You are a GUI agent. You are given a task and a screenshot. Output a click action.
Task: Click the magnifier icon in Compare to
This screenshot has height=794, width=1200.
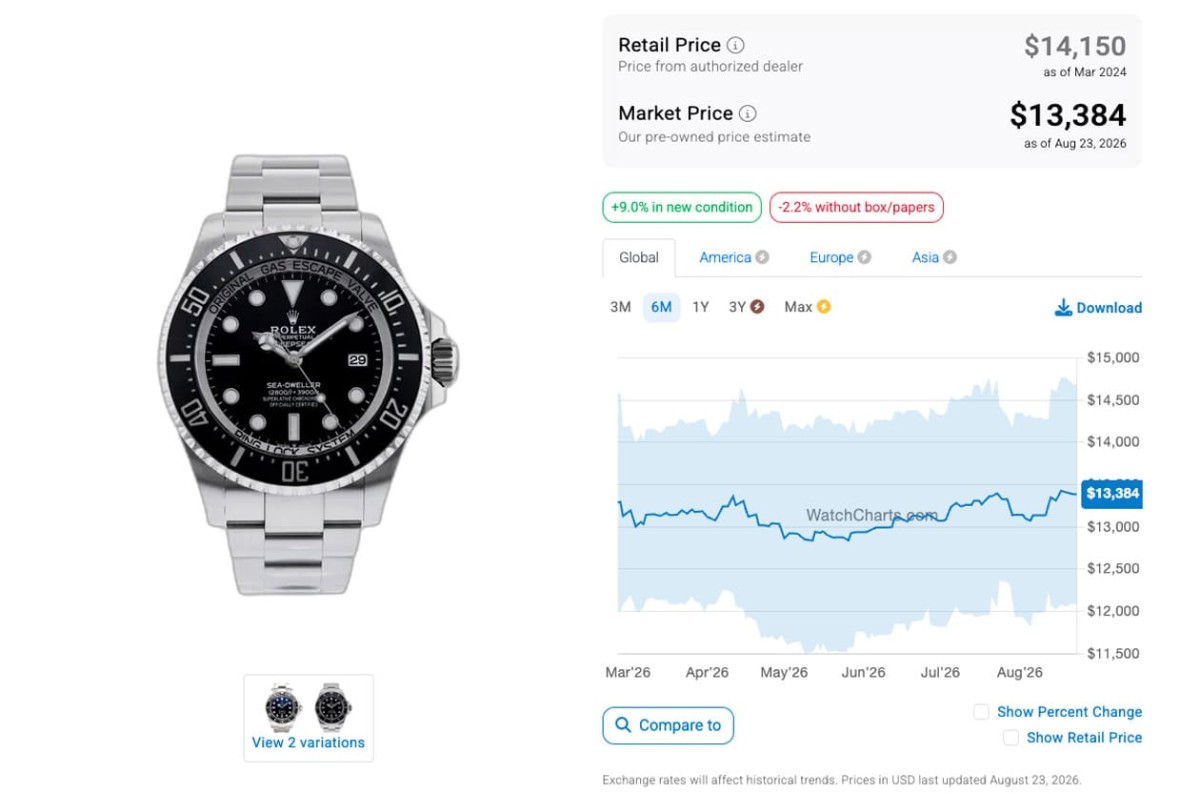click(x=623, y=725)
